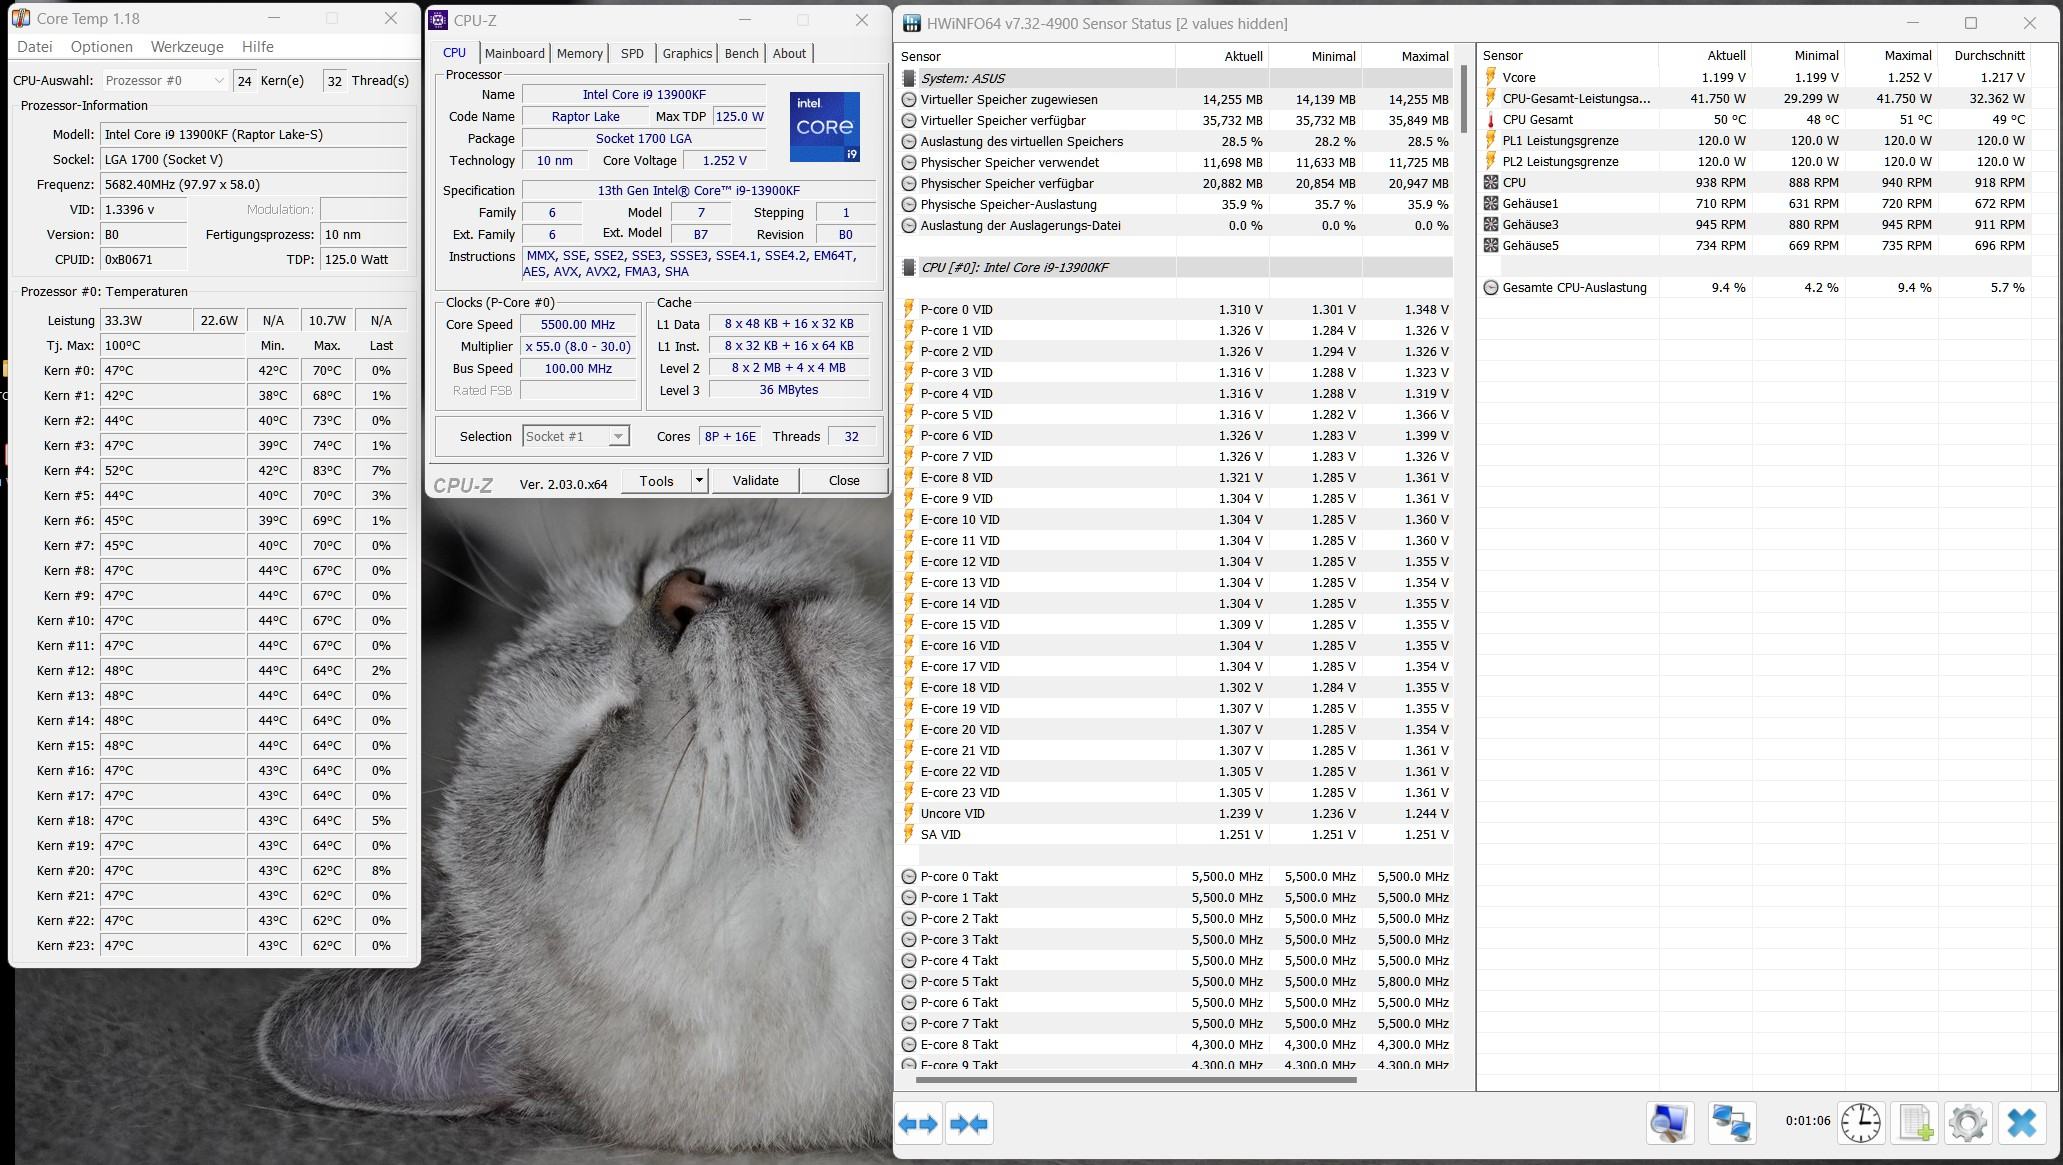Click Gehäuse5 fan icon

[x=1491, y=245]
